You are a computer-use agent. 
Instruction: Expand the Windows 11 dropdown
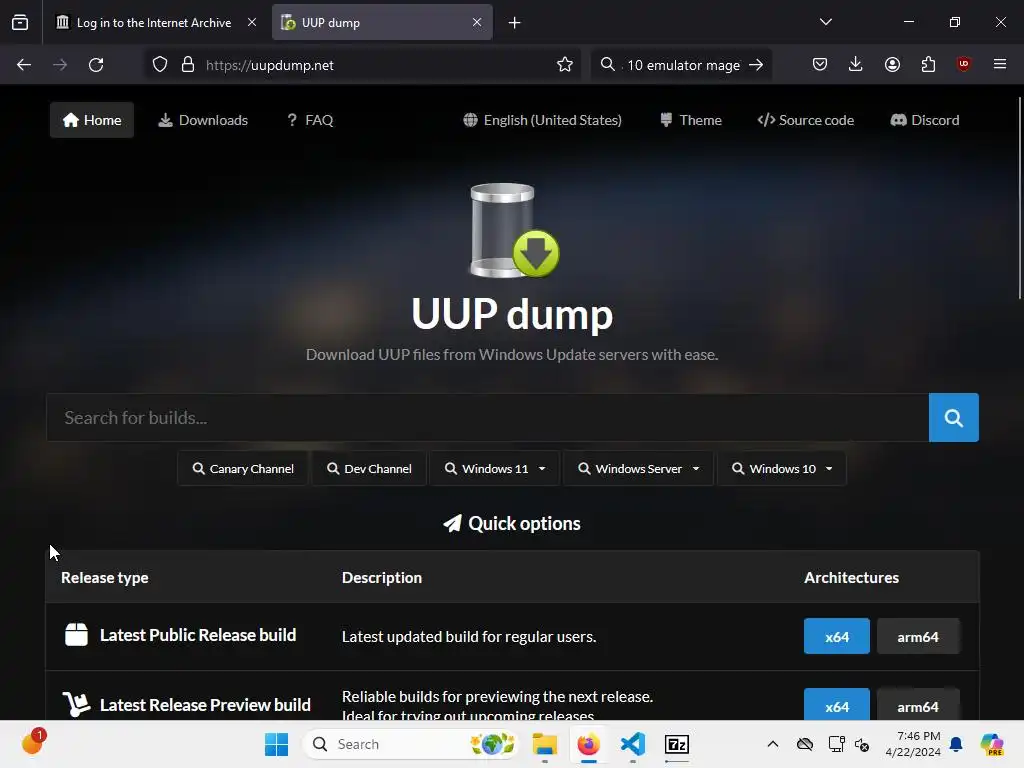[494, 469]
